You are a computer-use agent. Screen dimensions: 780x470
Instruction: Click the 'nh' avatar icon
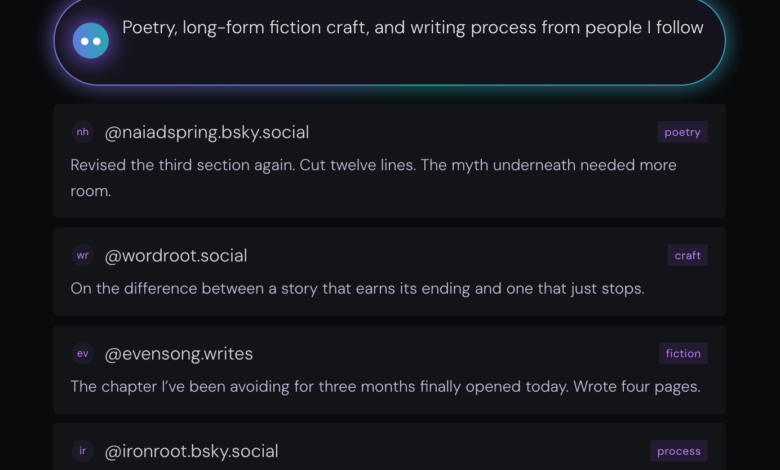83,132
